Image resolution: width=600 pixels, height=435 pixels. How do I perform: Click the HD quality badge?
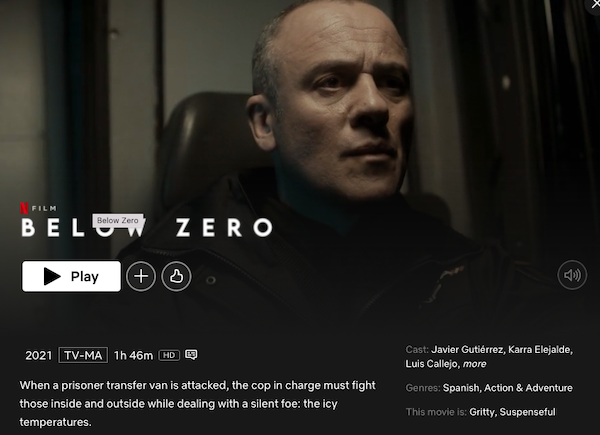tap(169, 355)
